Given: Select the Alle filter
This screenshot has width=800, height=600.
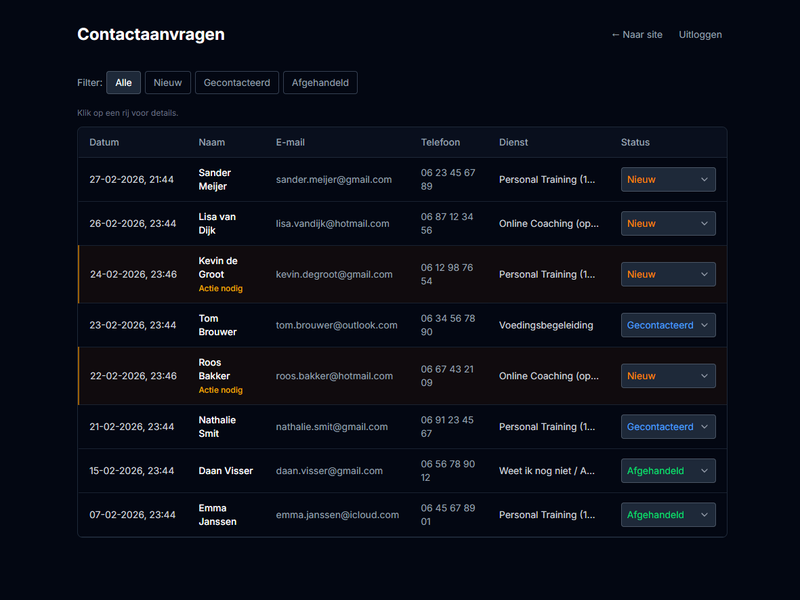Looking at the screenshot, I should click(123, 83).
